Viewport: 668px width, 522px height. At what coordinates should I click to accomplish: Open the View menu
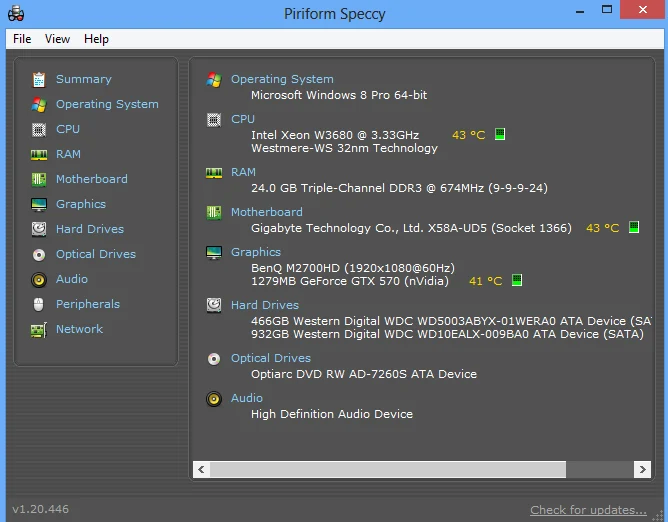click(x=58, y=39)
